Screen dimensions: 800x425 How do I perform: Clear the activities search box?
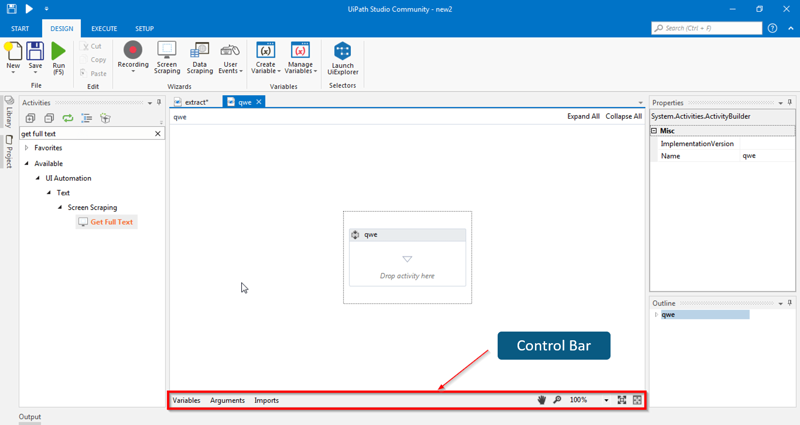158,134
